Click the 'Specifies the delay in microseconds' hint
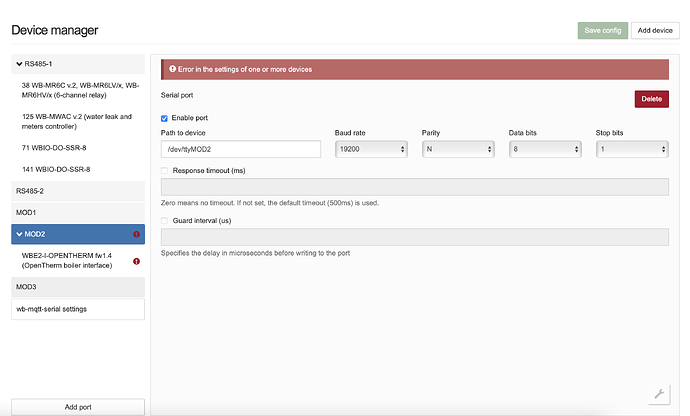This screenshot has height=416, width=690. point(255,253)
